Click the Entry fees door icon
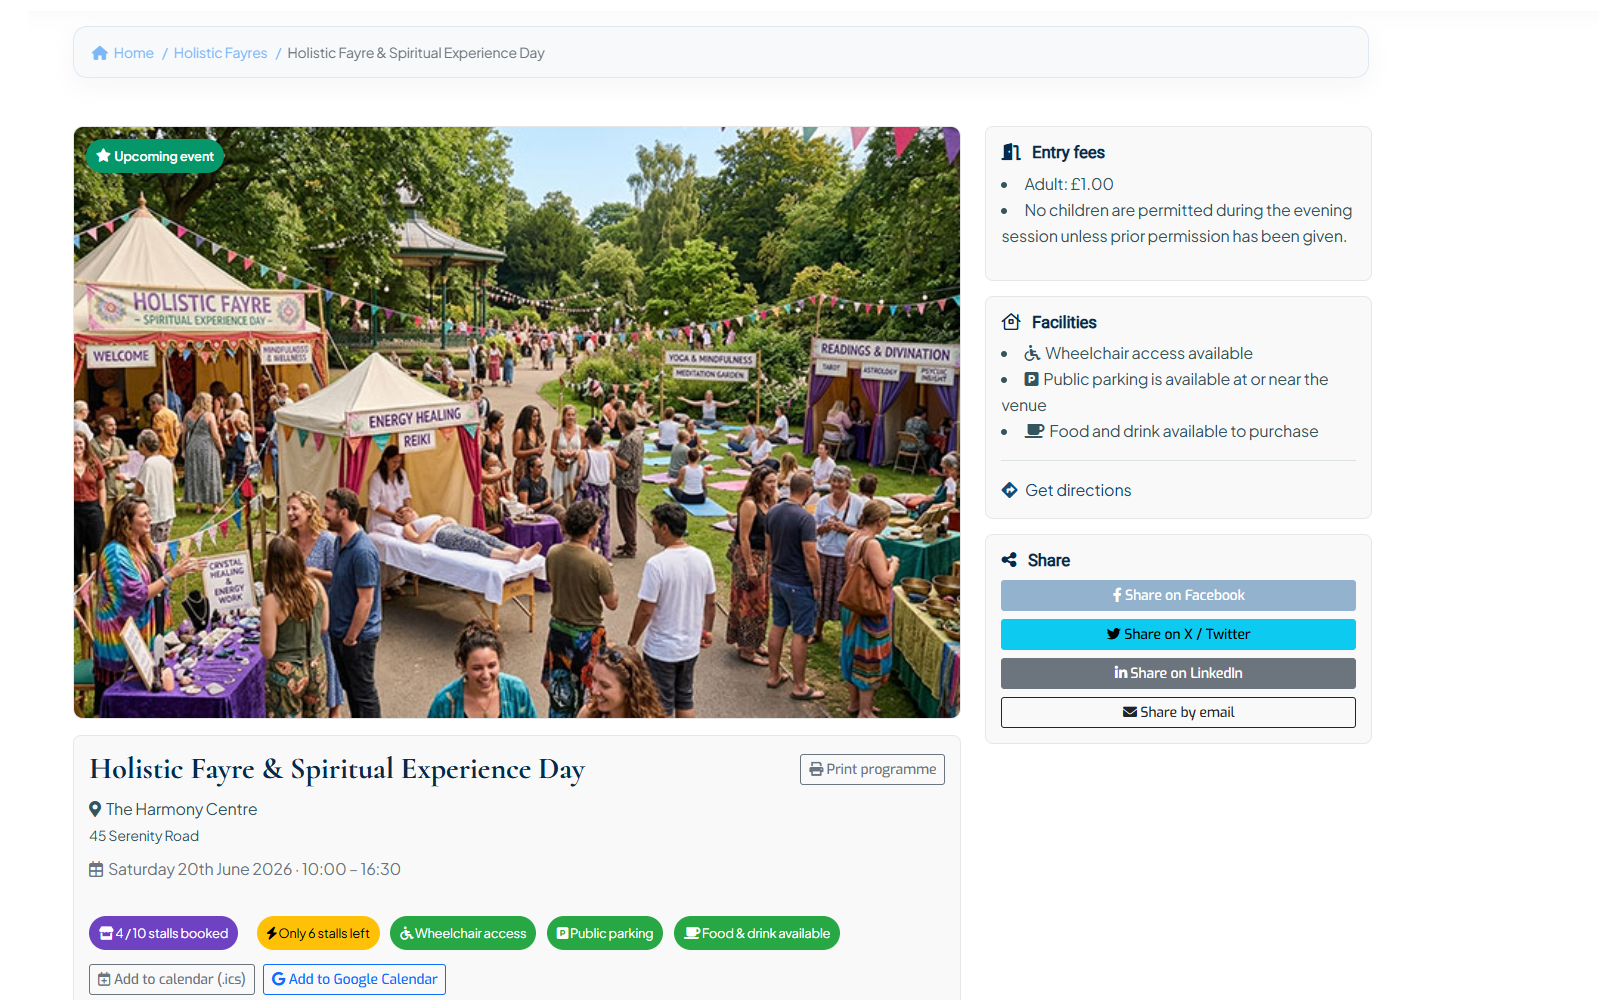 click(x=1011, y=152)
